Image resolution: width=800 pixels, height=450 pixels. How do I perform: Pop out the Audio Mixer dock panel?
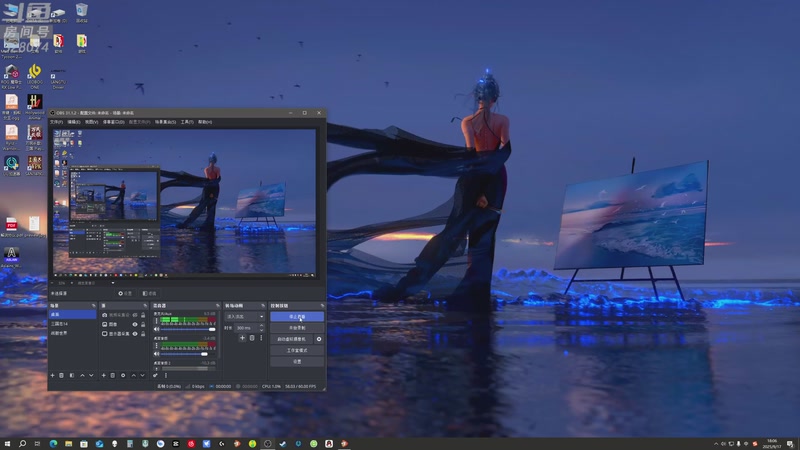[218, 306]
